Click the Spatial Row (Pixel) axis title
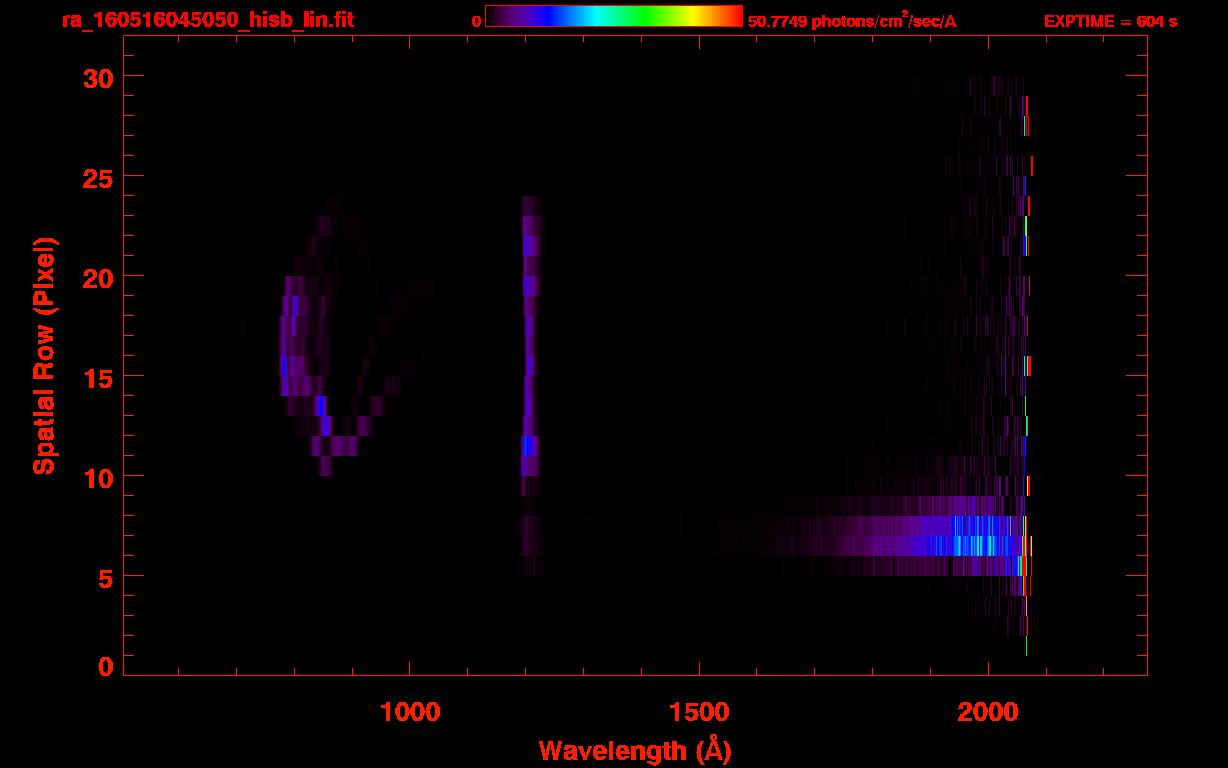 (x=44, y=355)
